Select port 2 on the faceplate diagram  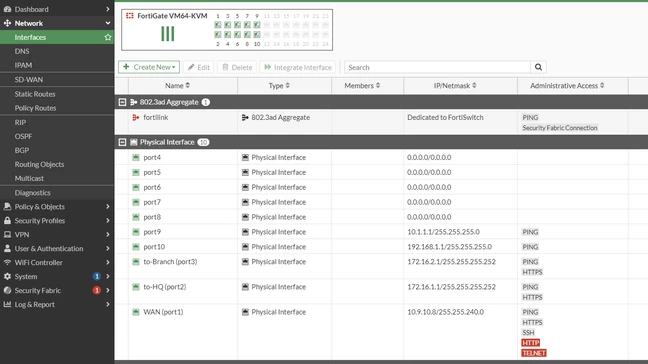[218, 35]
